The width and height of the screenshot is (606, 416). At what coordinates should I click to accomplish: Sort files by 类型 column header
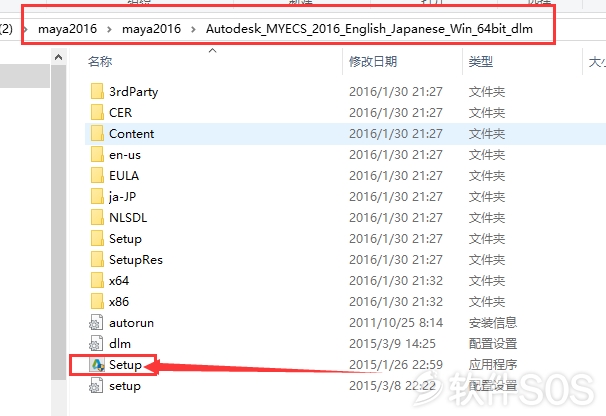tap(481, 61)
